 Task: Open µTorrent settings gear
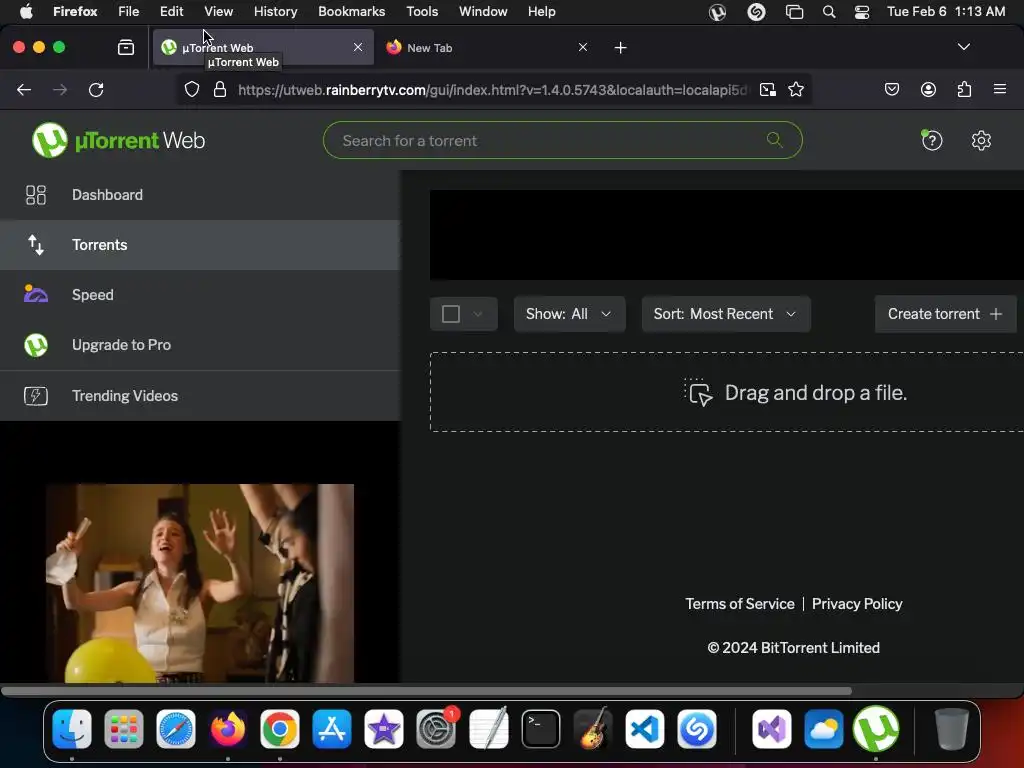(x=981, y=140)
